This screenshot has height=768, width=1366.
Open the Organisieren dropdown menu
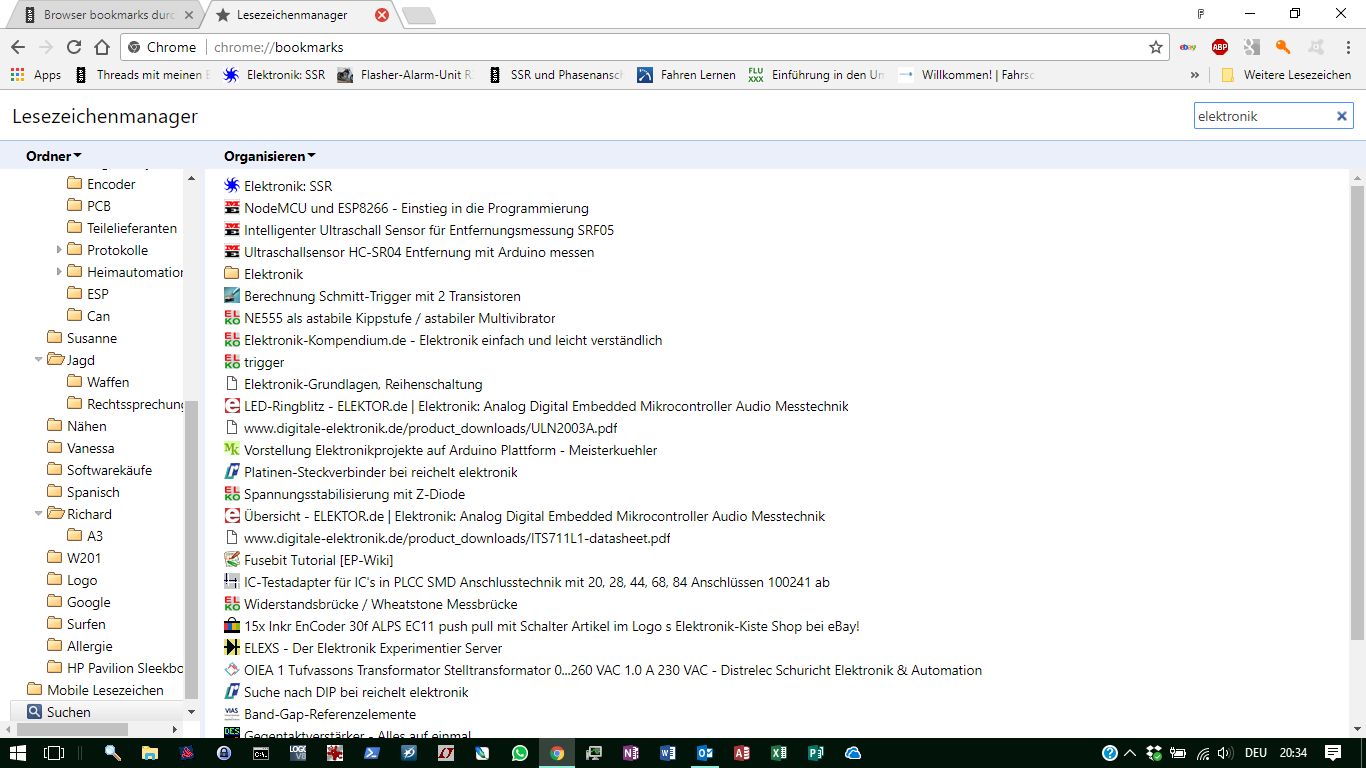[x=270, y=156]
